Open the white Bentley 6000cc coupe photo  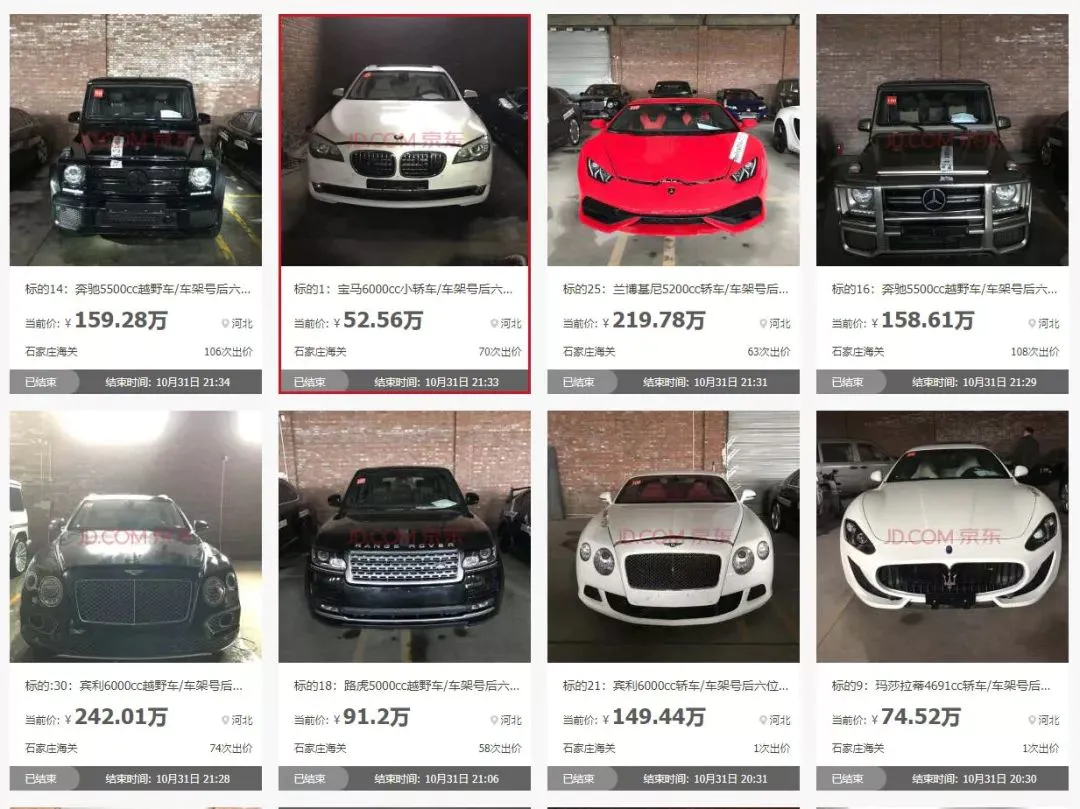coord(673,536)
